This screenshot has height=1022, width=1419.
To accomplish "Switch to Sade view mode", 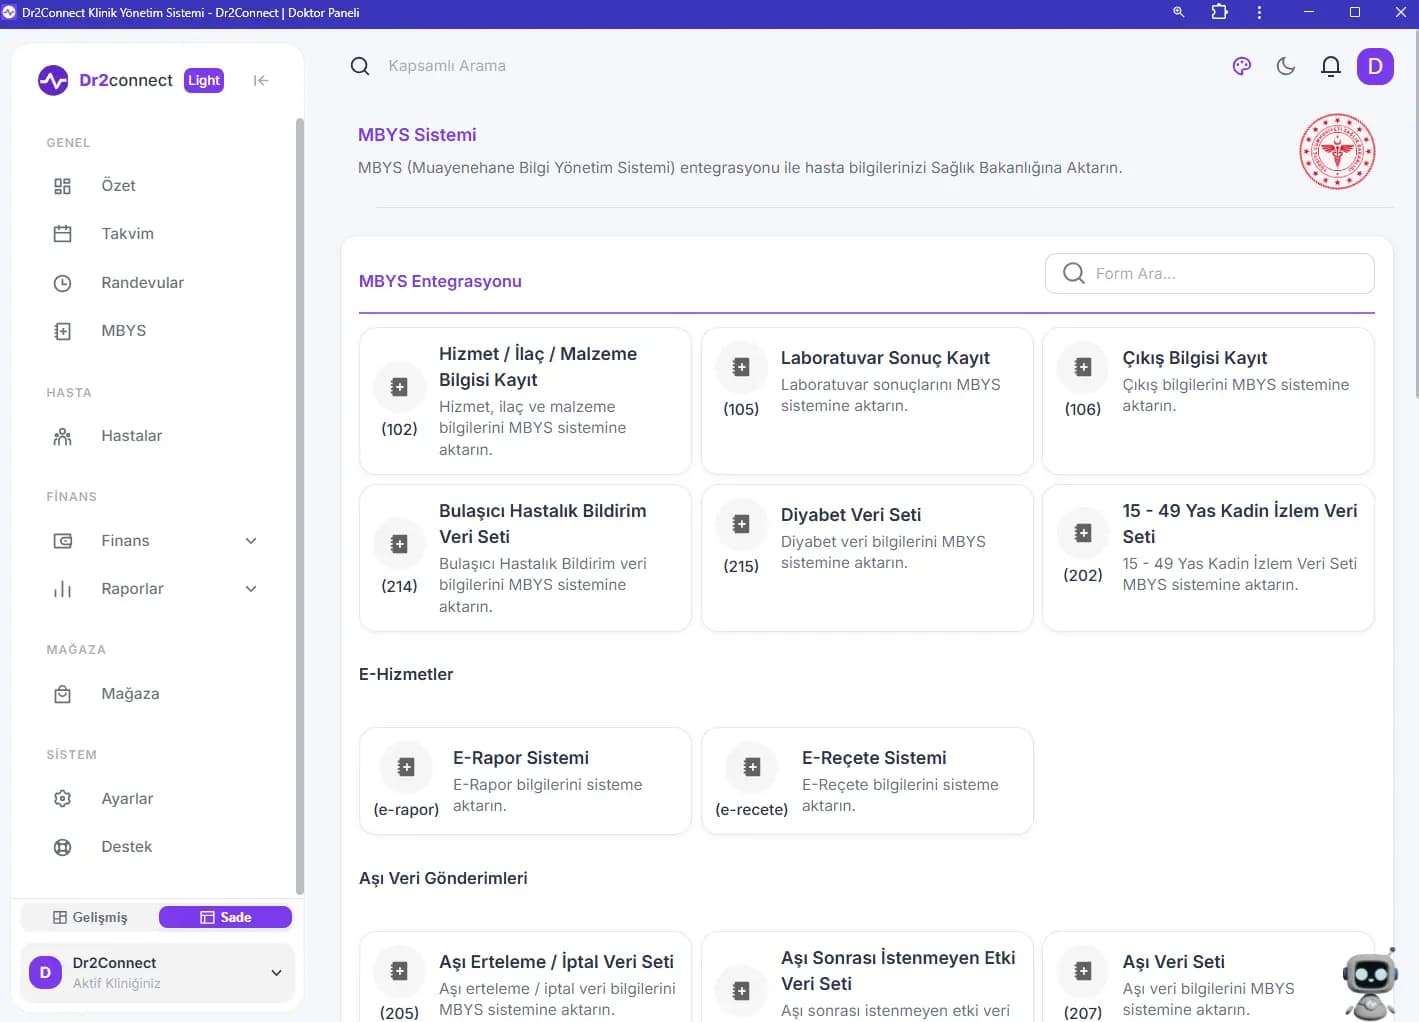I will (225, 917).
